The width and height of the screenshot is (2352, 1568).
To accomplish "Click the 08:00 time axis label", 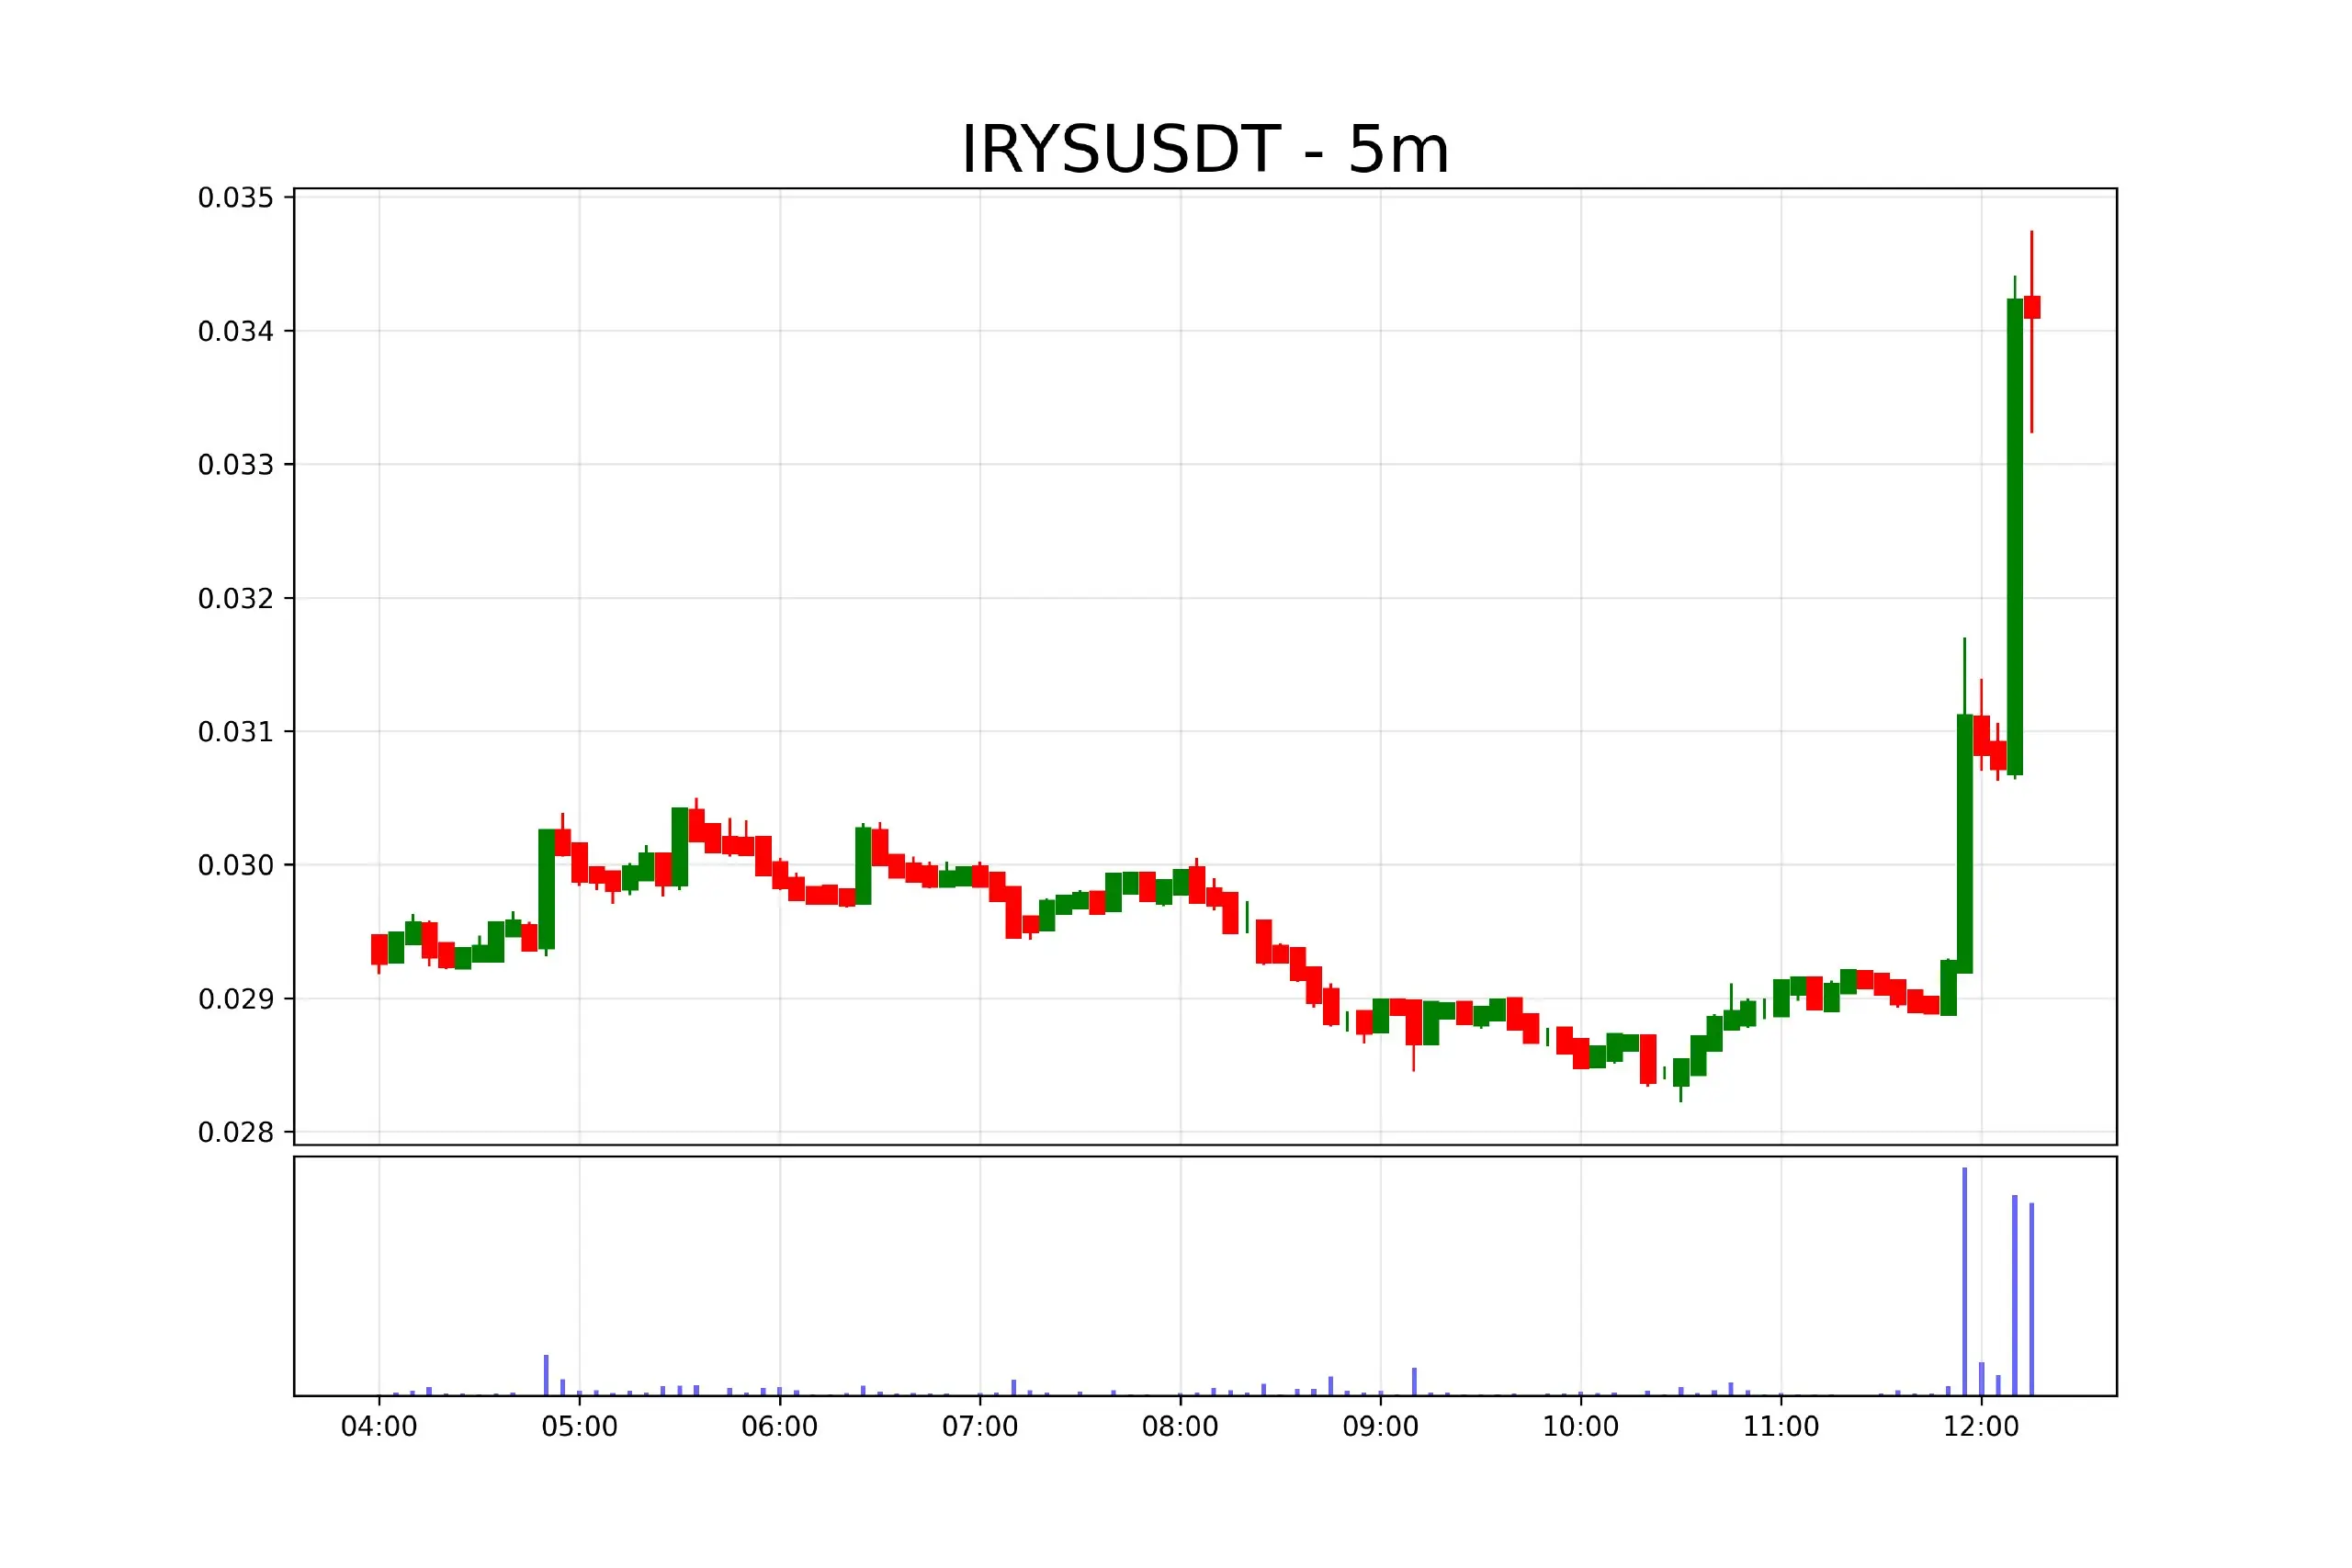I will tap(1180, 1427).
